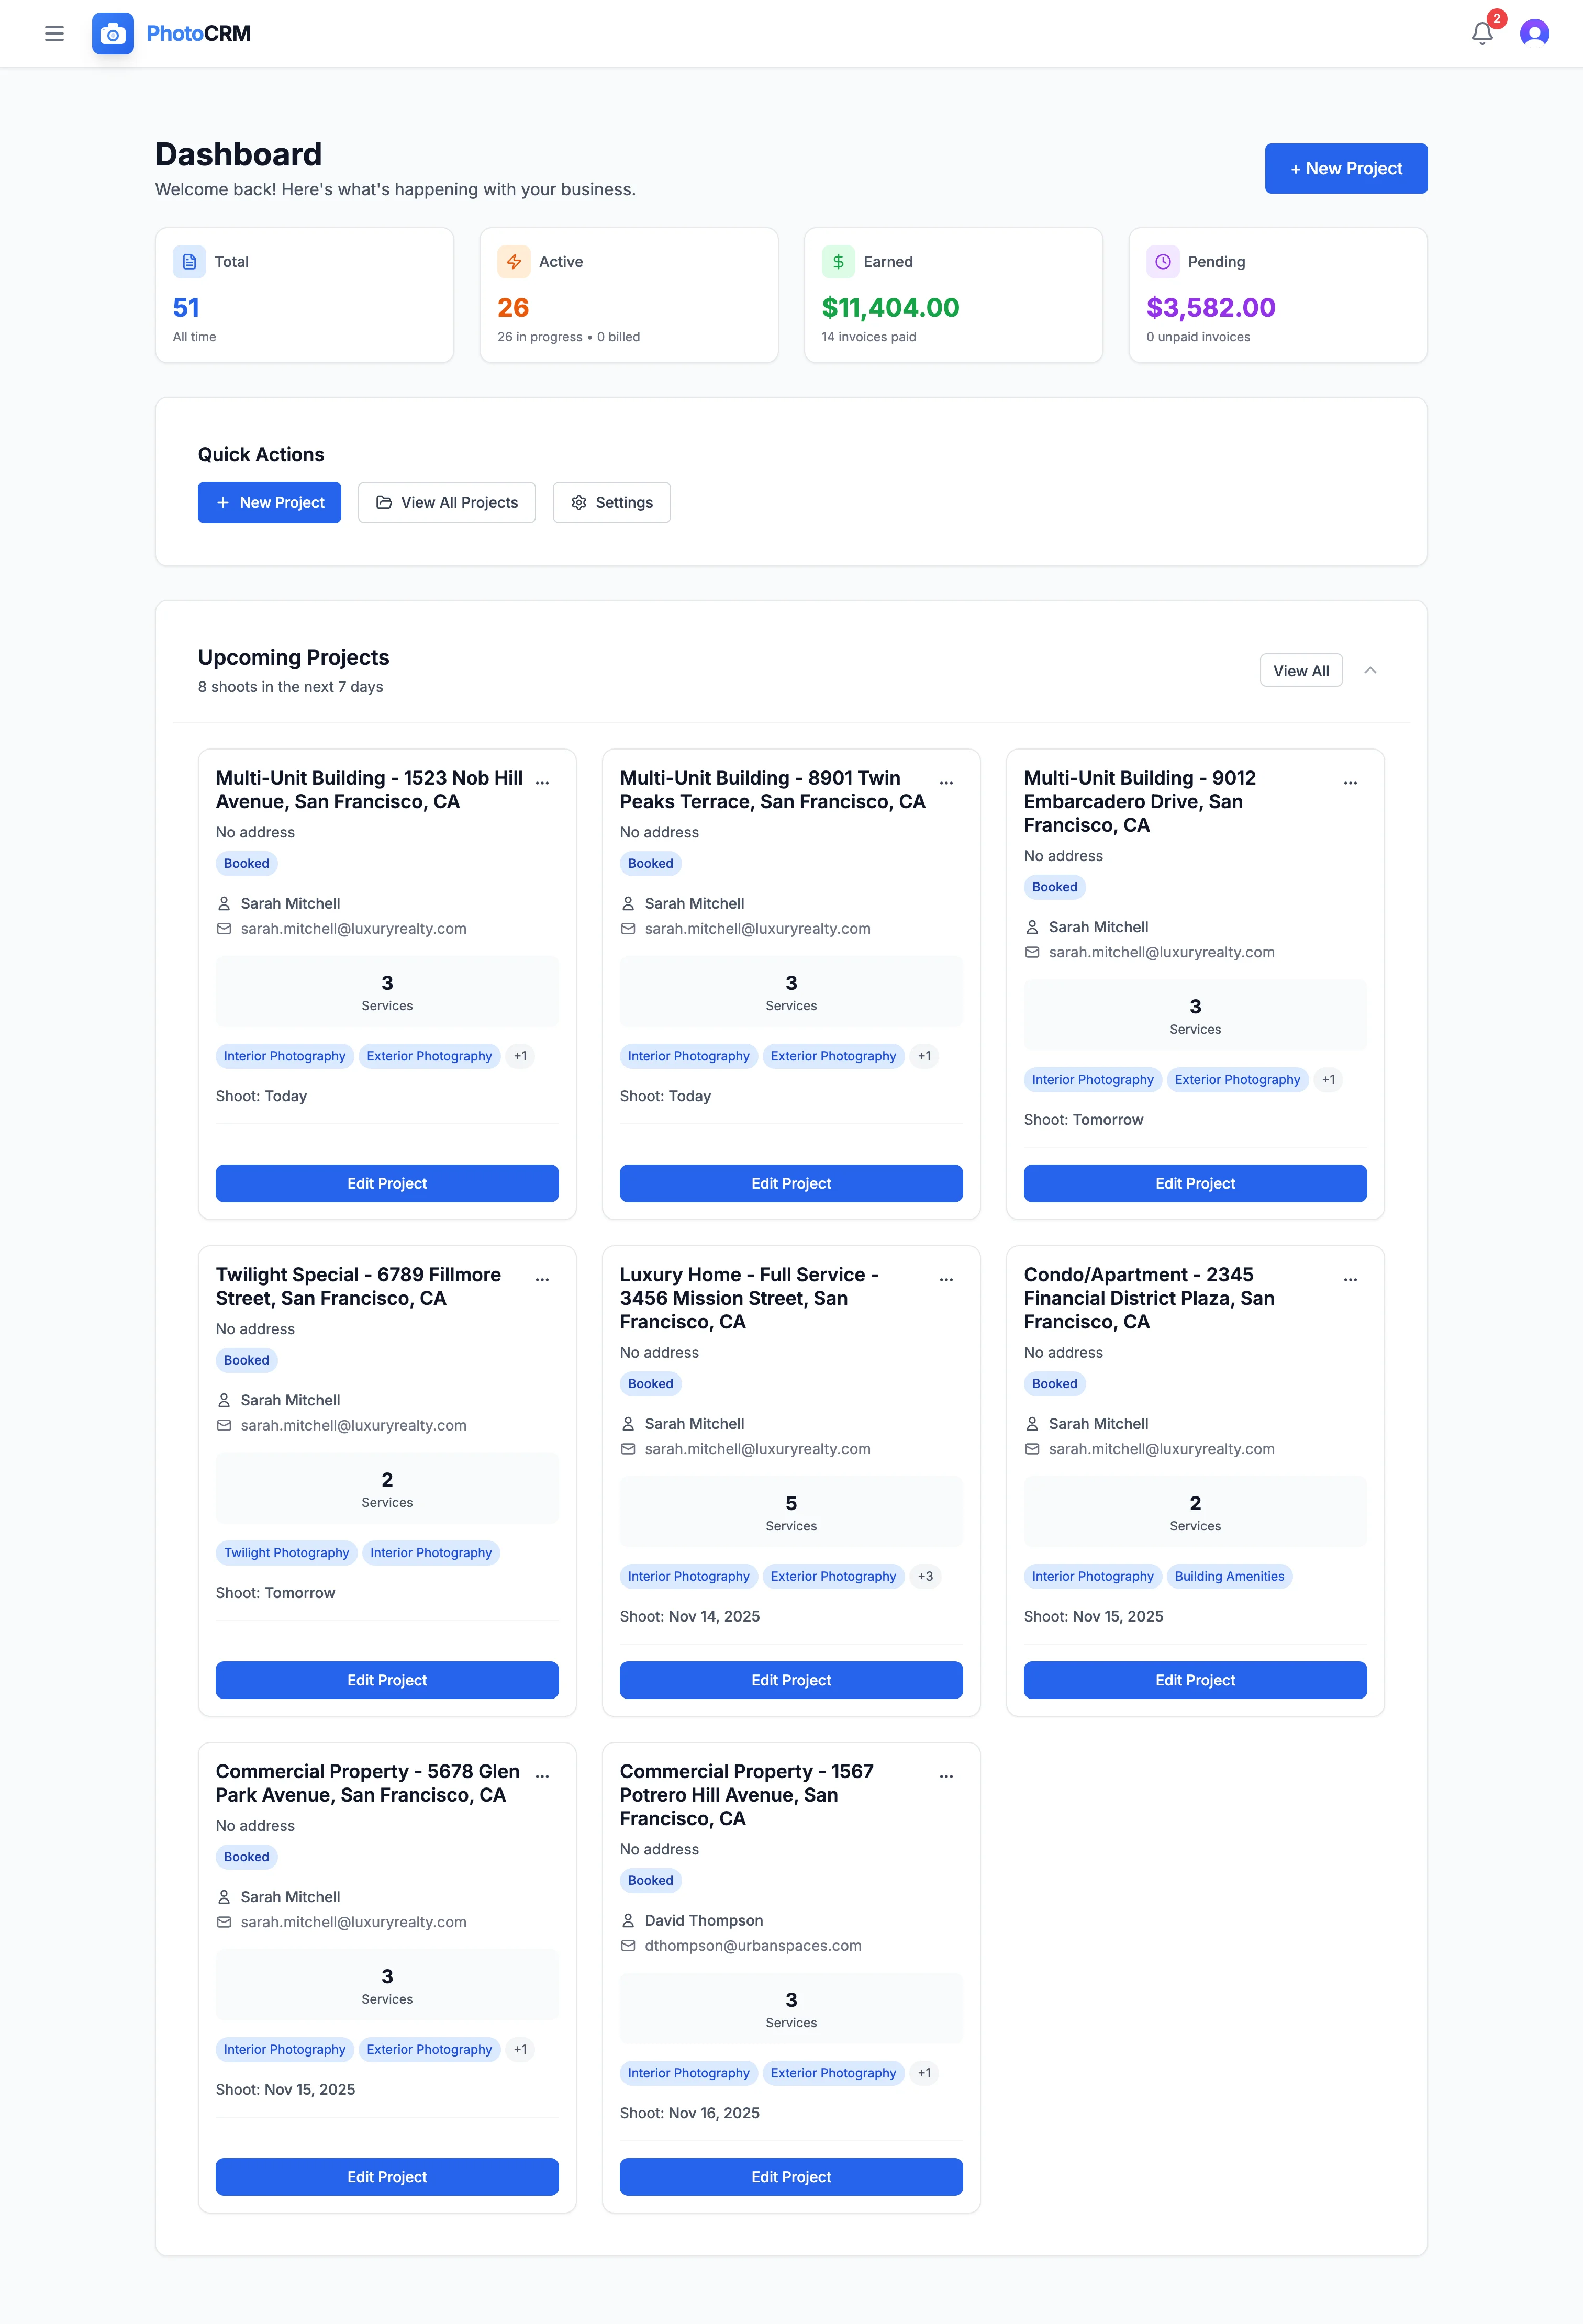Click the PhotoCRM camera logo
Screen dimensions: 1583x2324
112,33
